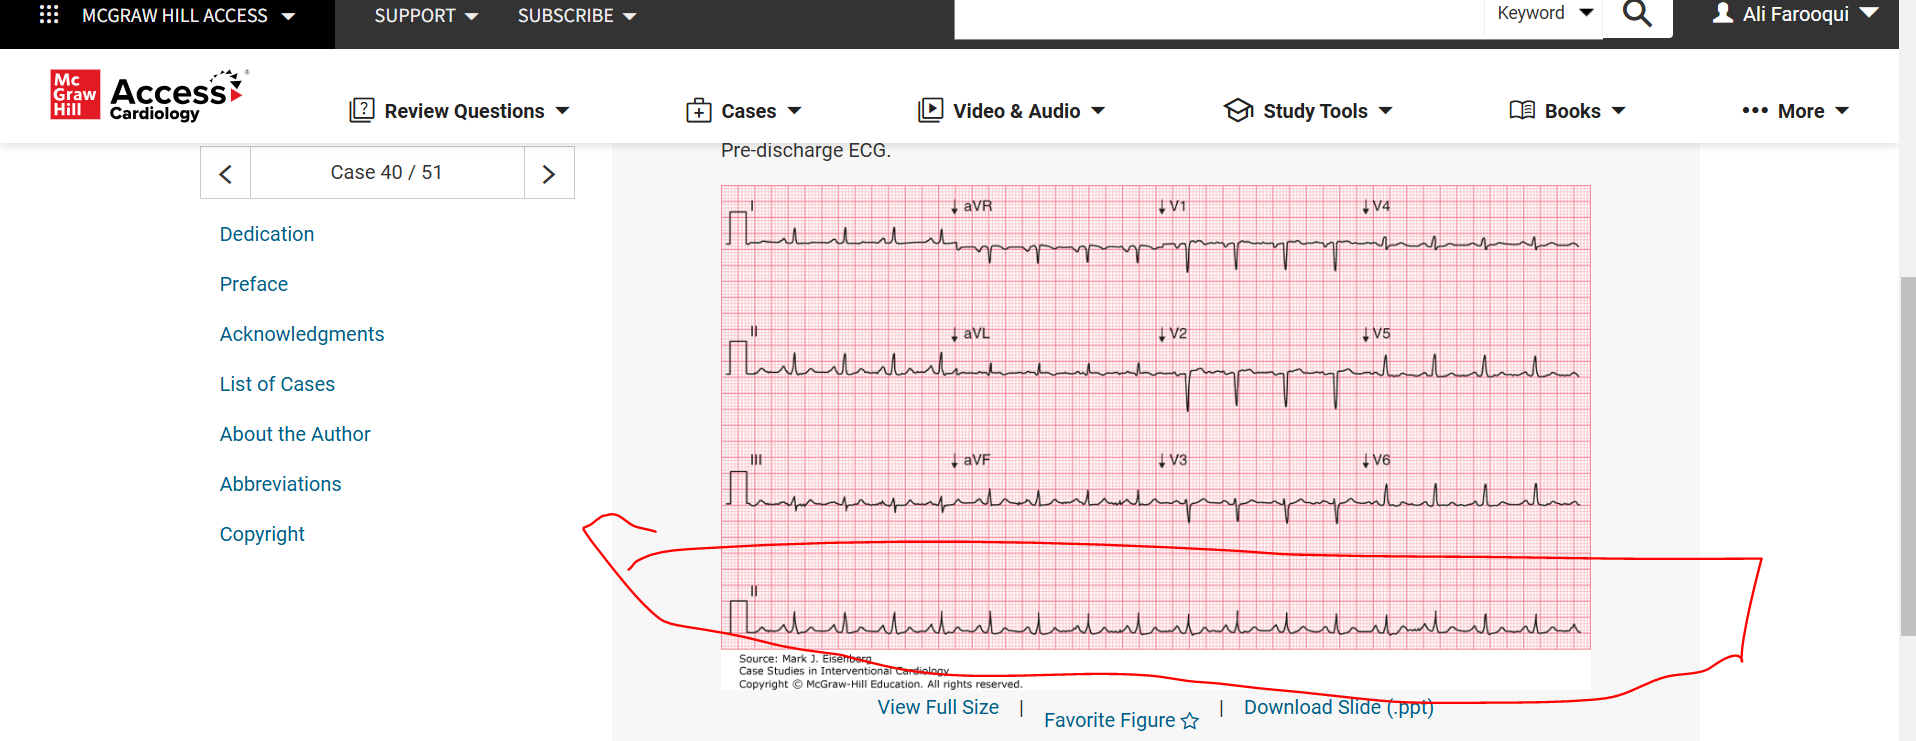Viewport: 1916px width, 741px height.
Task: Click the Case 40 / 51 counter
Action: click(x=387, y=172)
